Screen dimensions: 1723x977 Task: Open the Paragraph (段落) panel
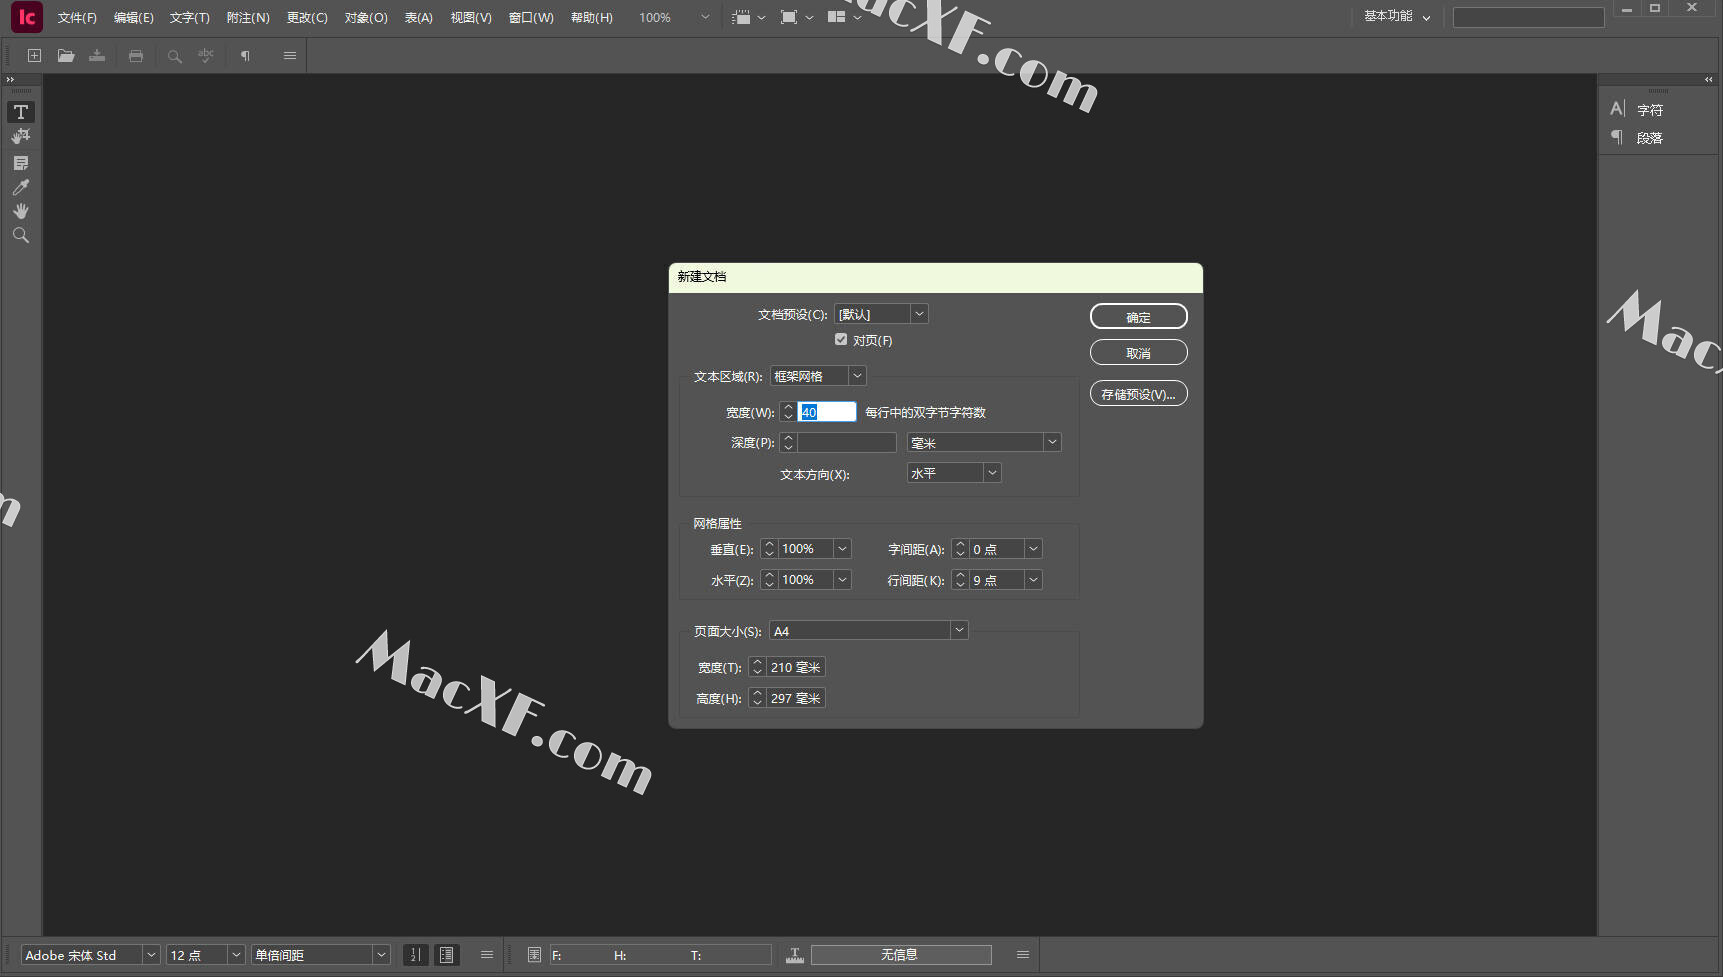pos(1648,138)
